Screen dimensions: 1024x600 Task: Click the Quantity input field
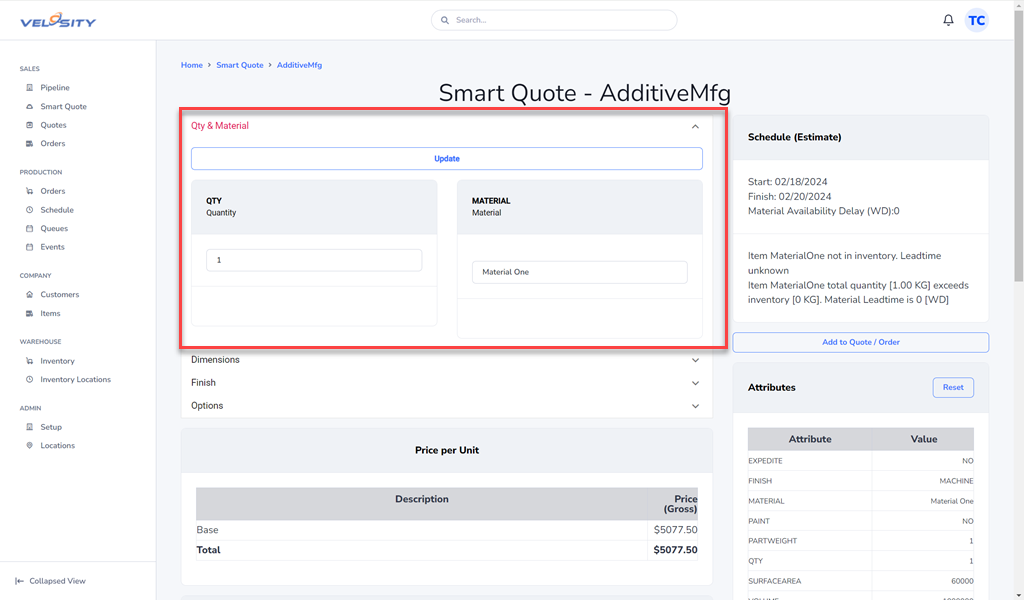pyautogui.click(x=314, y=260)
